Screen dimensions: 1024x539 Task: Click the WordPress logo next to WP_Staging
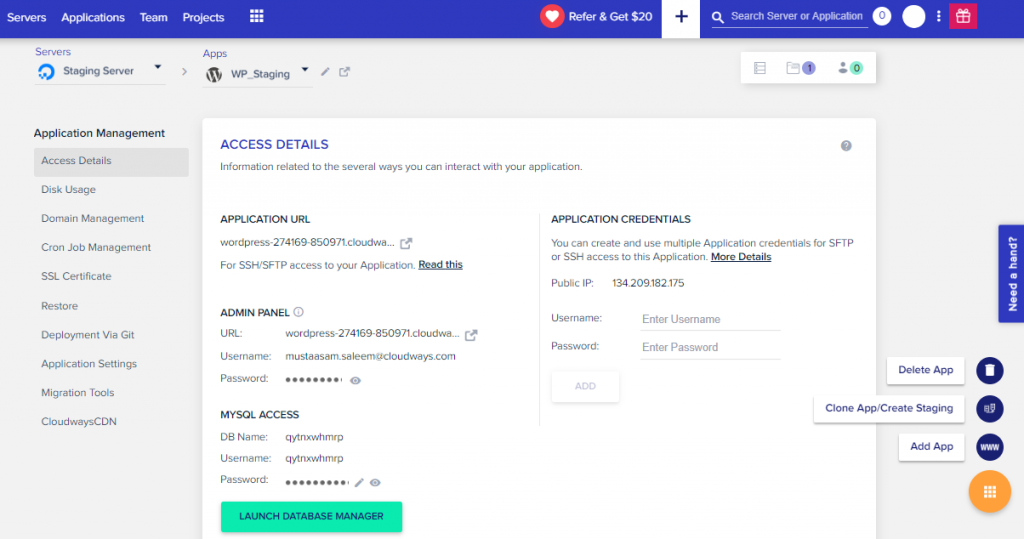pos(214,74)
